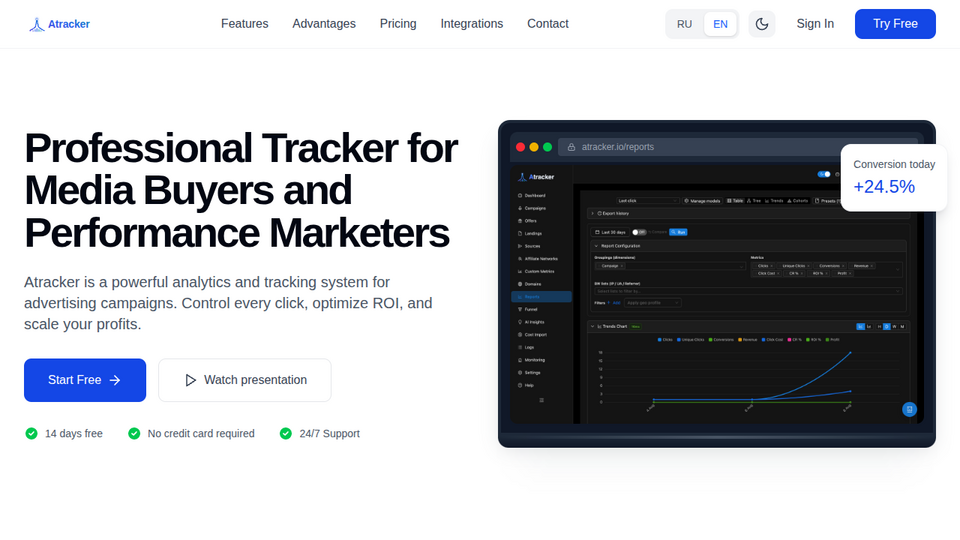Image resolution: width=960 pixels, height=540 pixels.
Task: Open the Apply geo profile dropdown in preview
Action: (652, 303)
